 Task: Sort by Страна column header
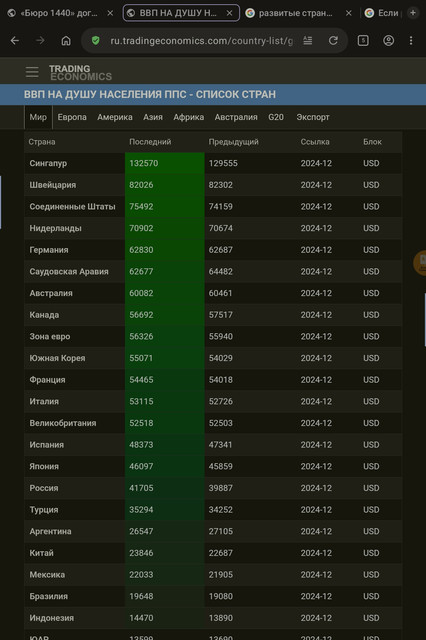42,142
